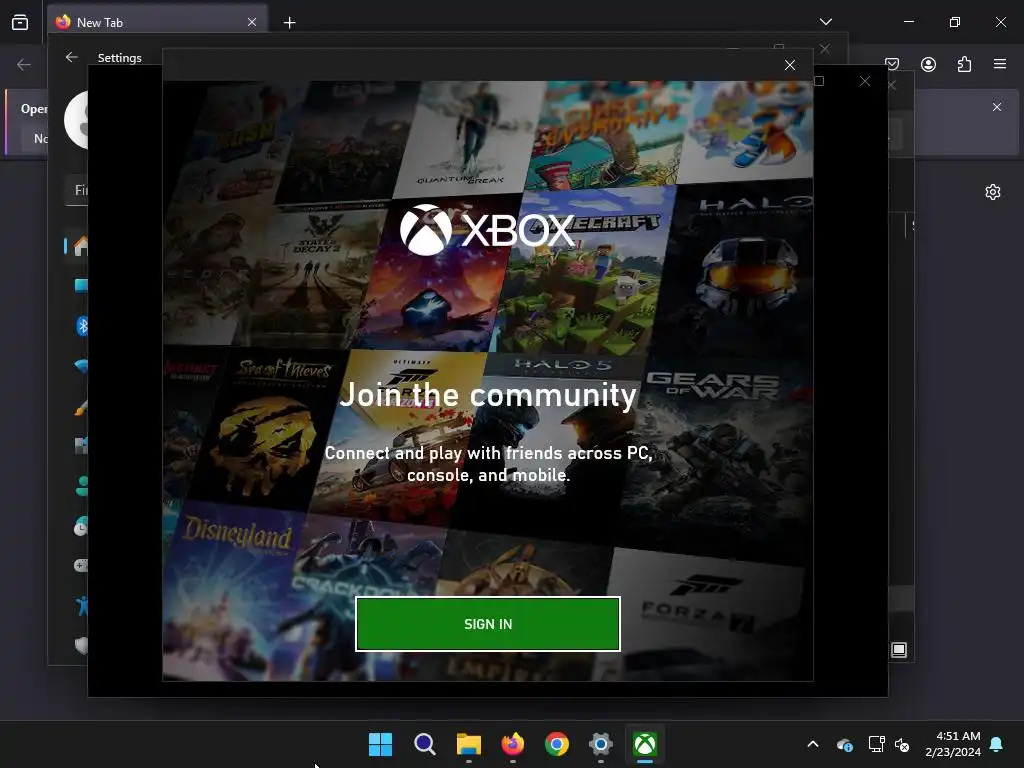Open the Firefox hamburger application menu

click(1000, 64)
